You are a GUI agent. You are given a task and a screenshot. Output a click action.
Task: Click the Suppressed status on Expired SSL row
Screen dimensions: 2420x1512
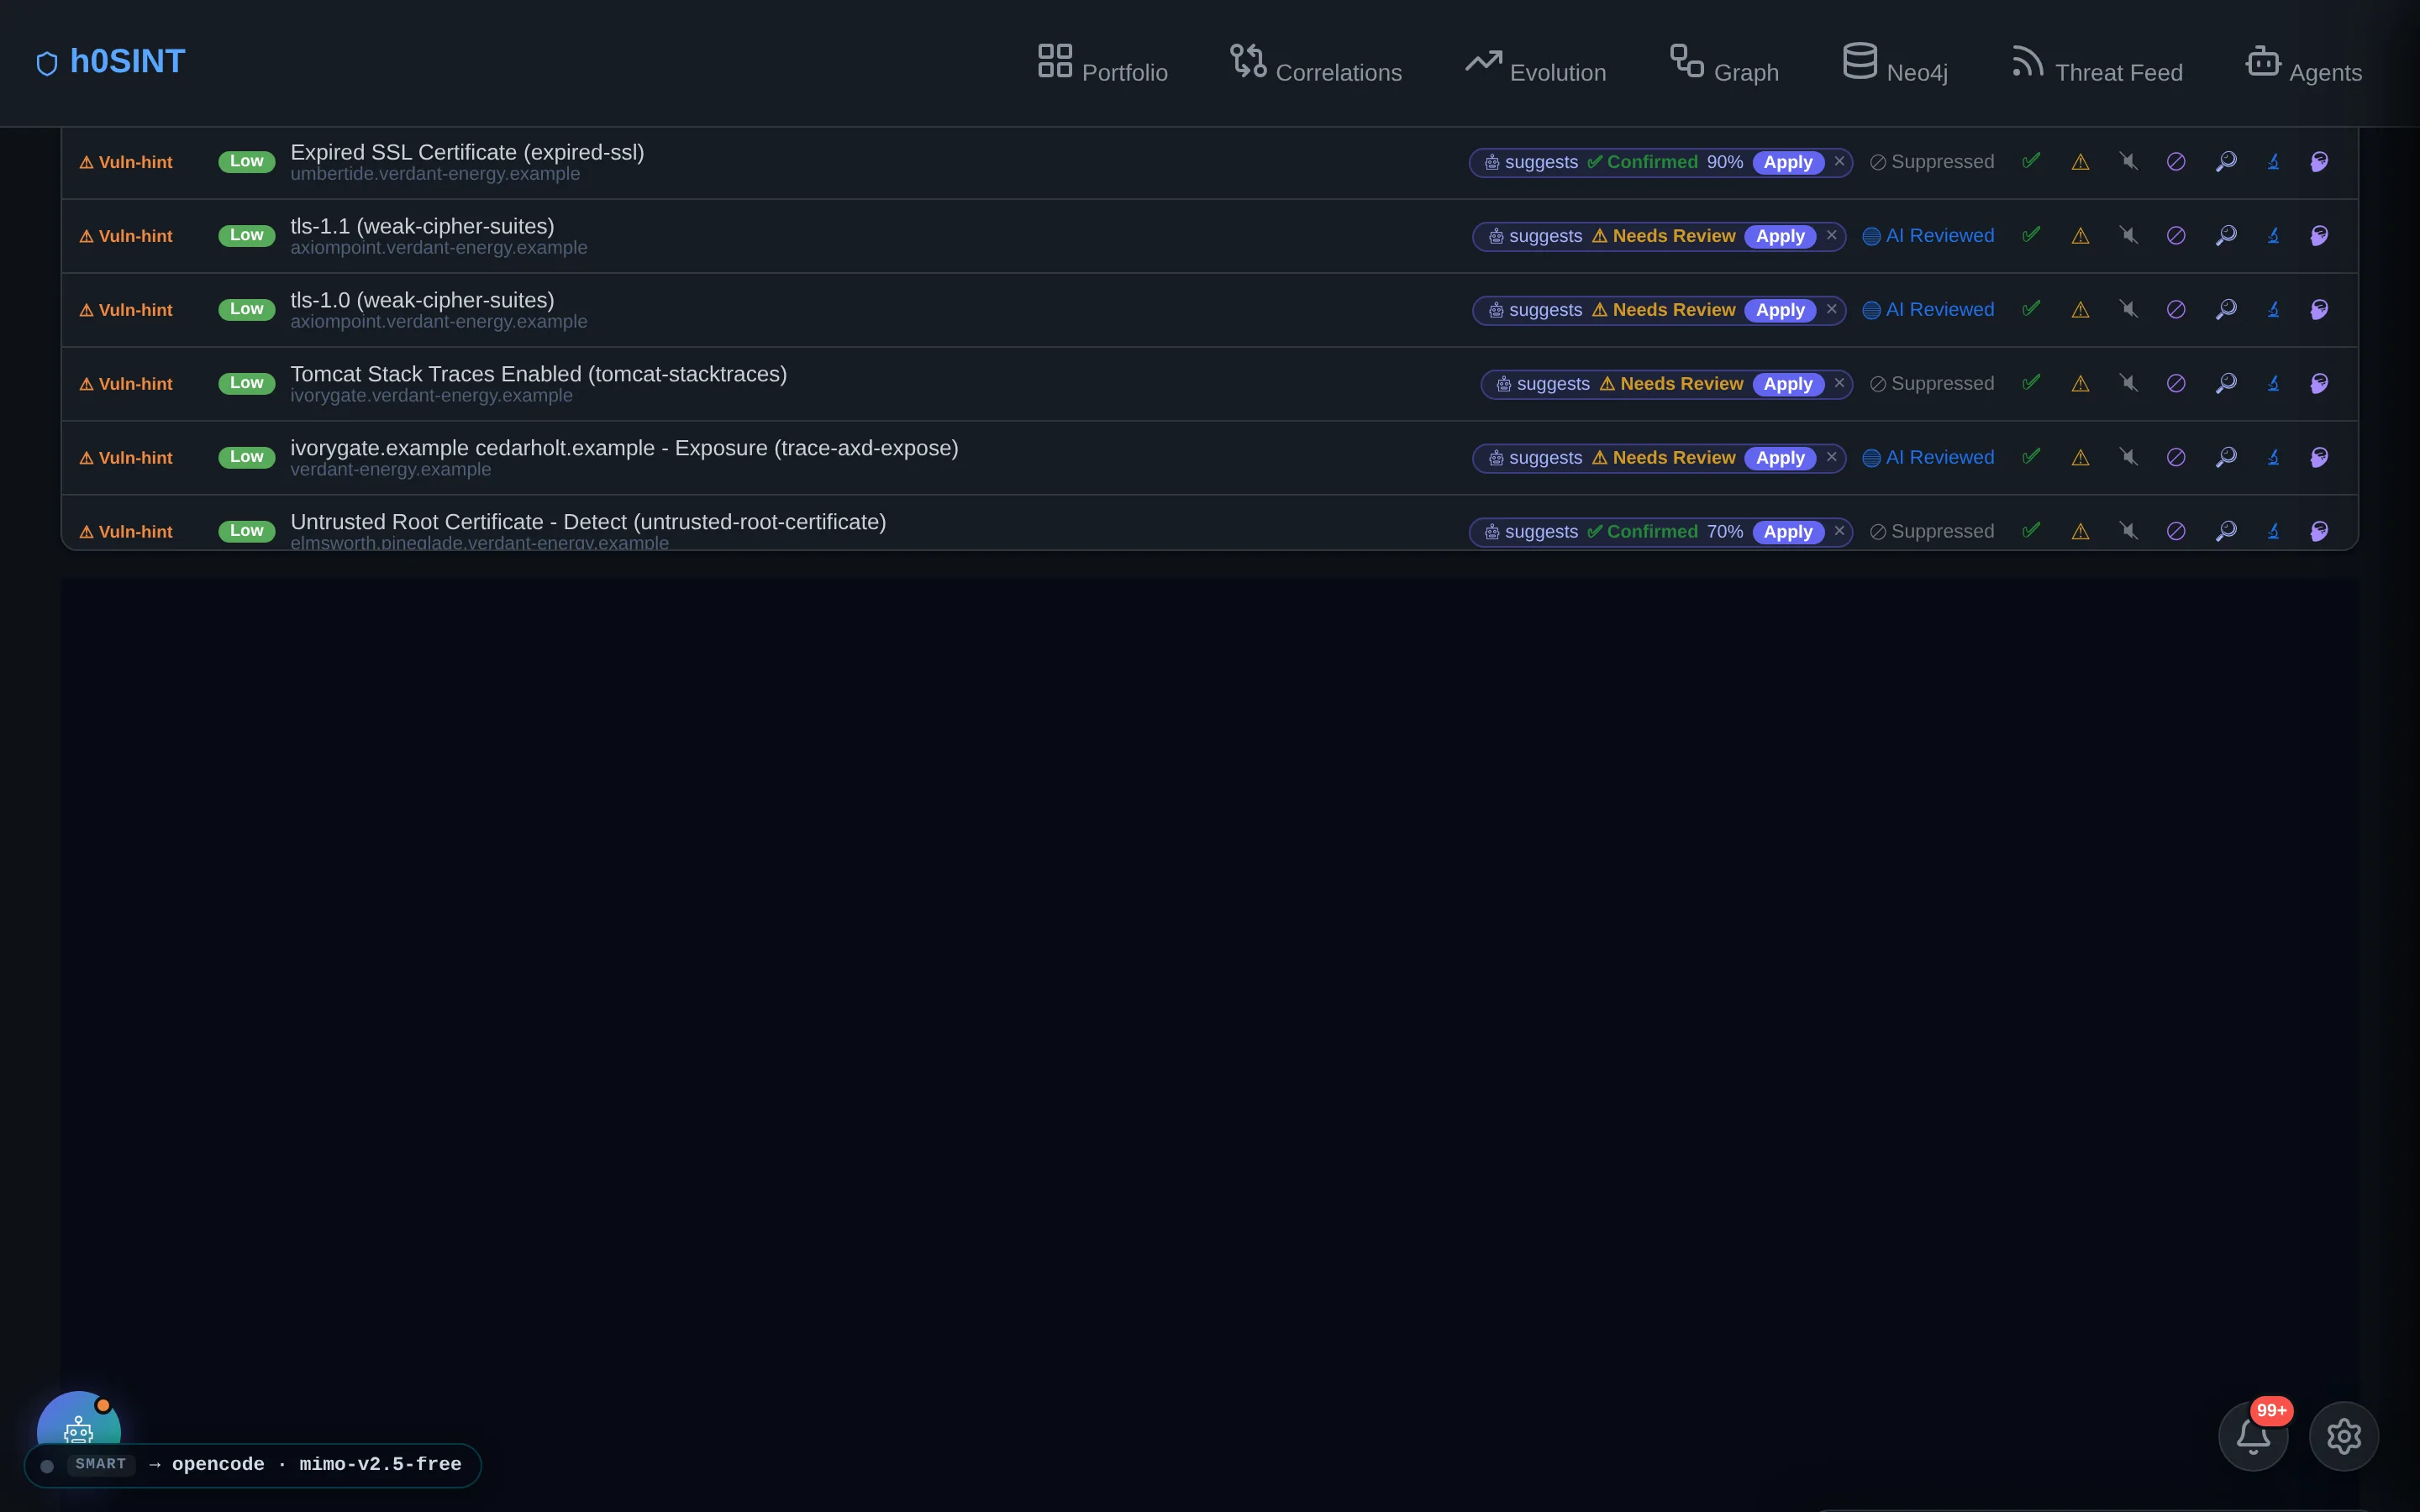click(x=1931, y=162)
